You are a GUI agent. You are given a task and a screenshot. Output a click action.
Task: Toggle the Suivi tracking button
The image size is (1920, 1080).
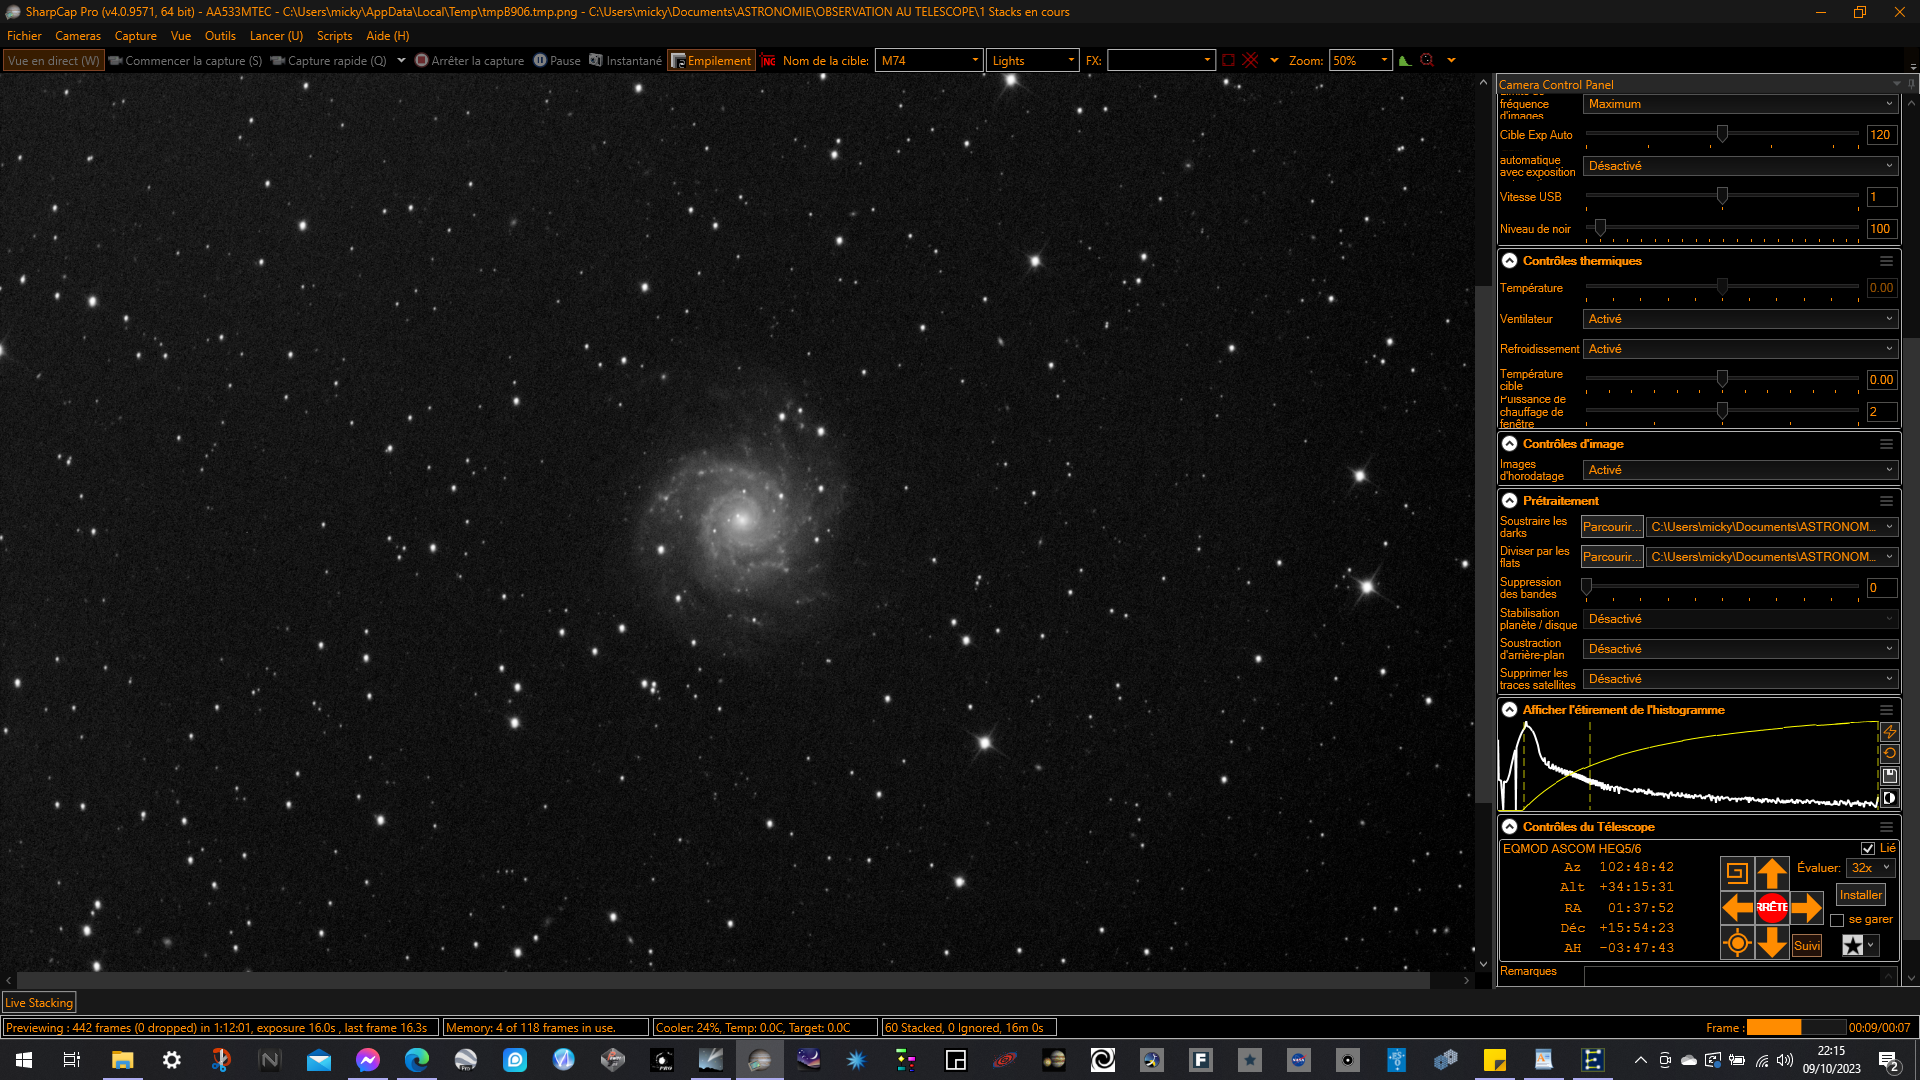tap(1807, 946)
